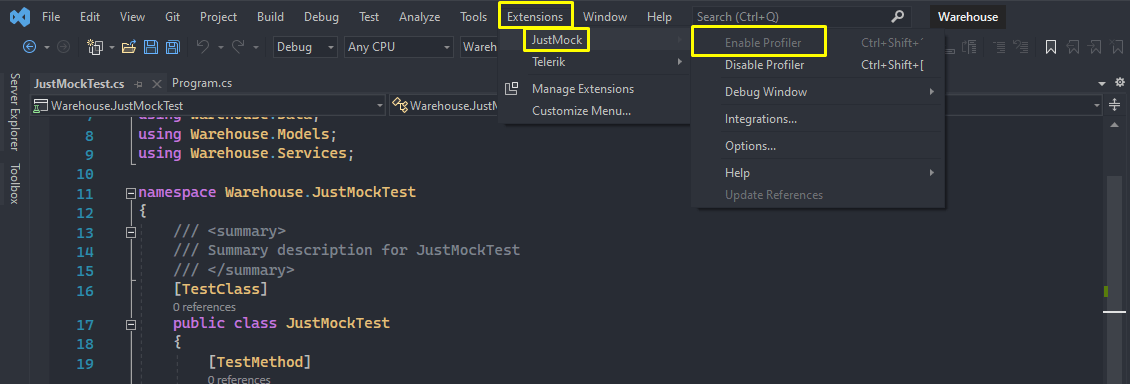Pin the JustMockTest.cs tab

coord(138,84)
